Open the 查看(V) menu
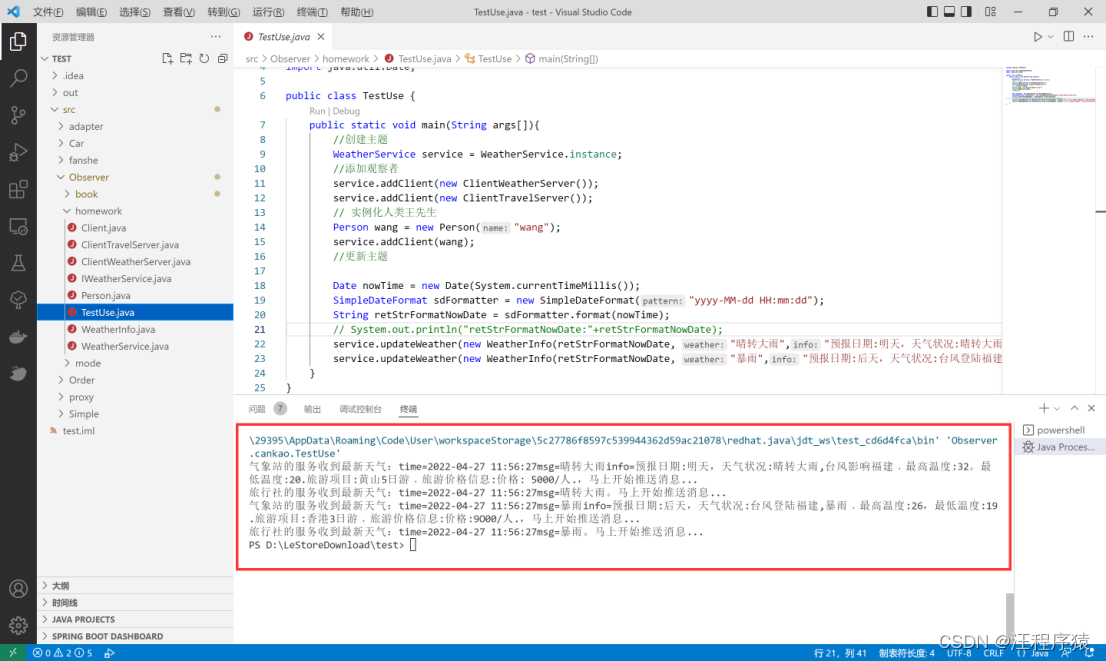The width and height of the screenshot is (1106, 661). click(x=178, y=12)
